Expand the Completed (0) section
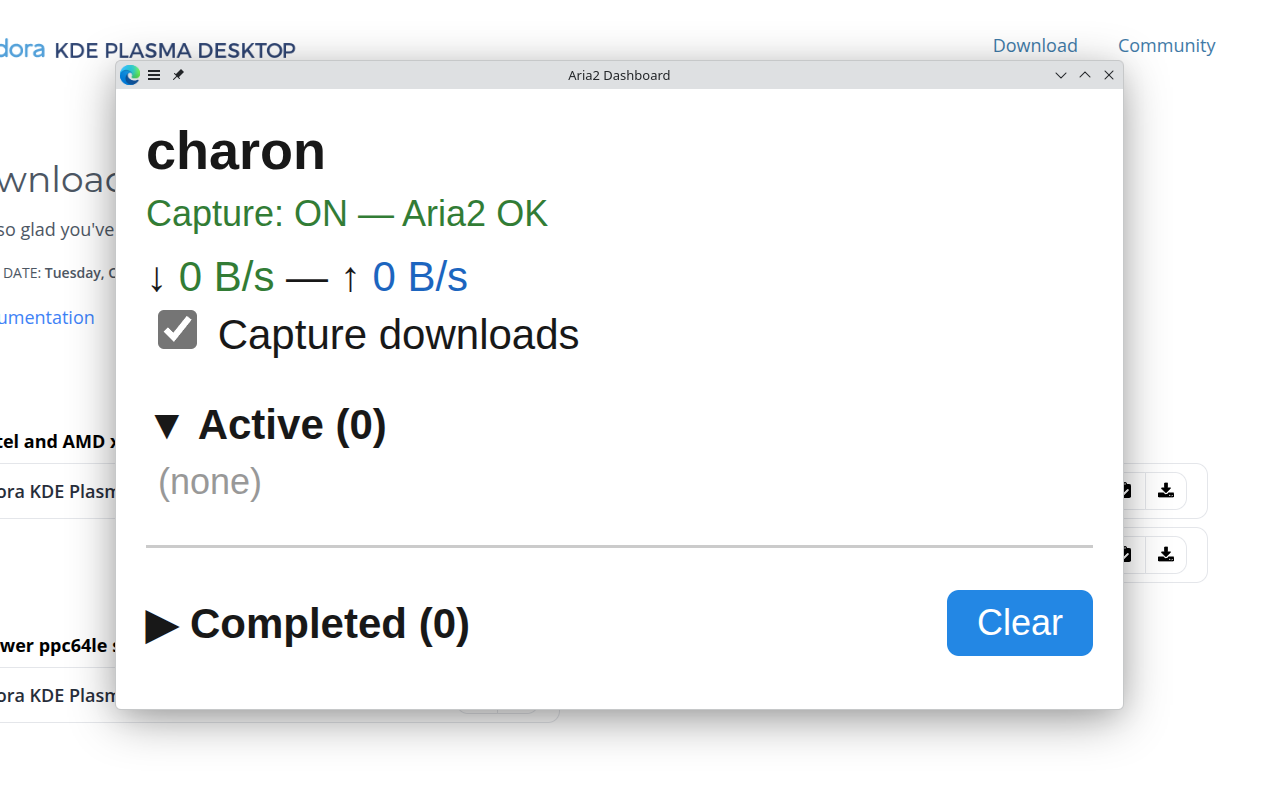 tap(162, 625)
